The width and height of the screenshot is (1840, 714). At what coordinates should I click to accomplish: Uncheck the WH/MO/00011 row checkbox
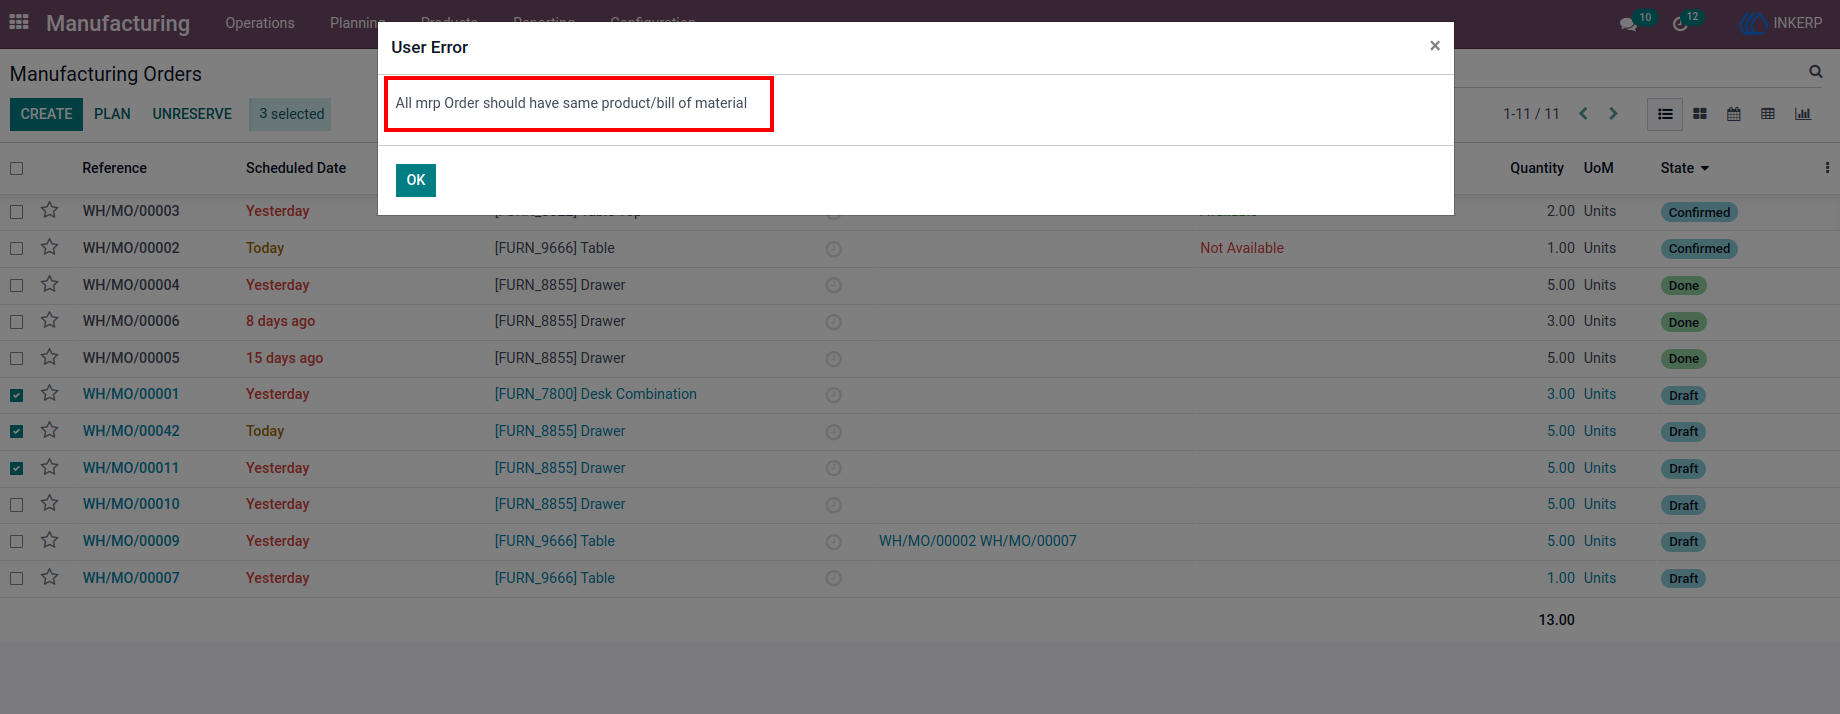pos(17,468)
